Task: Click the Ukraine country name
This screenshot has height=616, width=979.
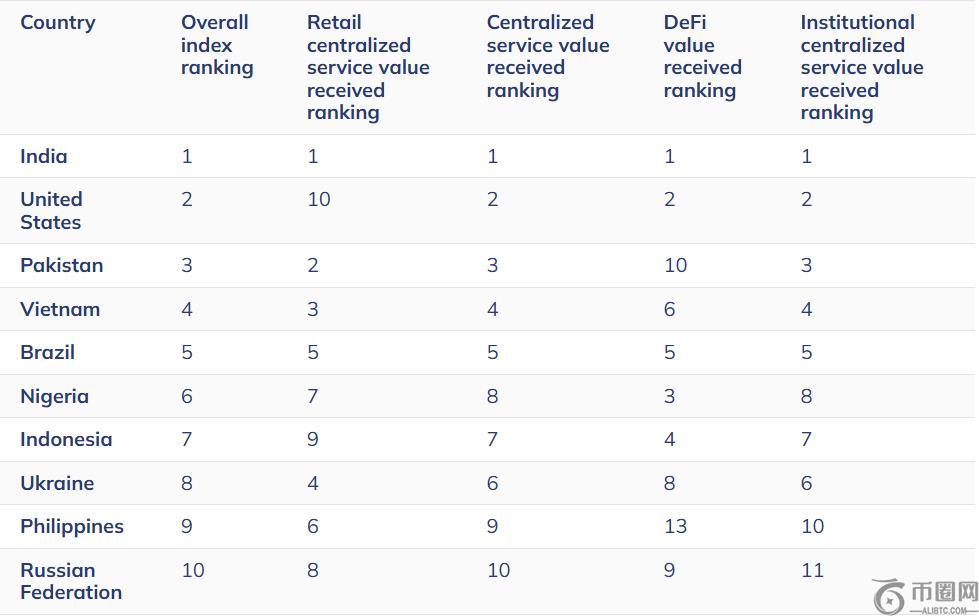Action: click(x=57, y=483)
